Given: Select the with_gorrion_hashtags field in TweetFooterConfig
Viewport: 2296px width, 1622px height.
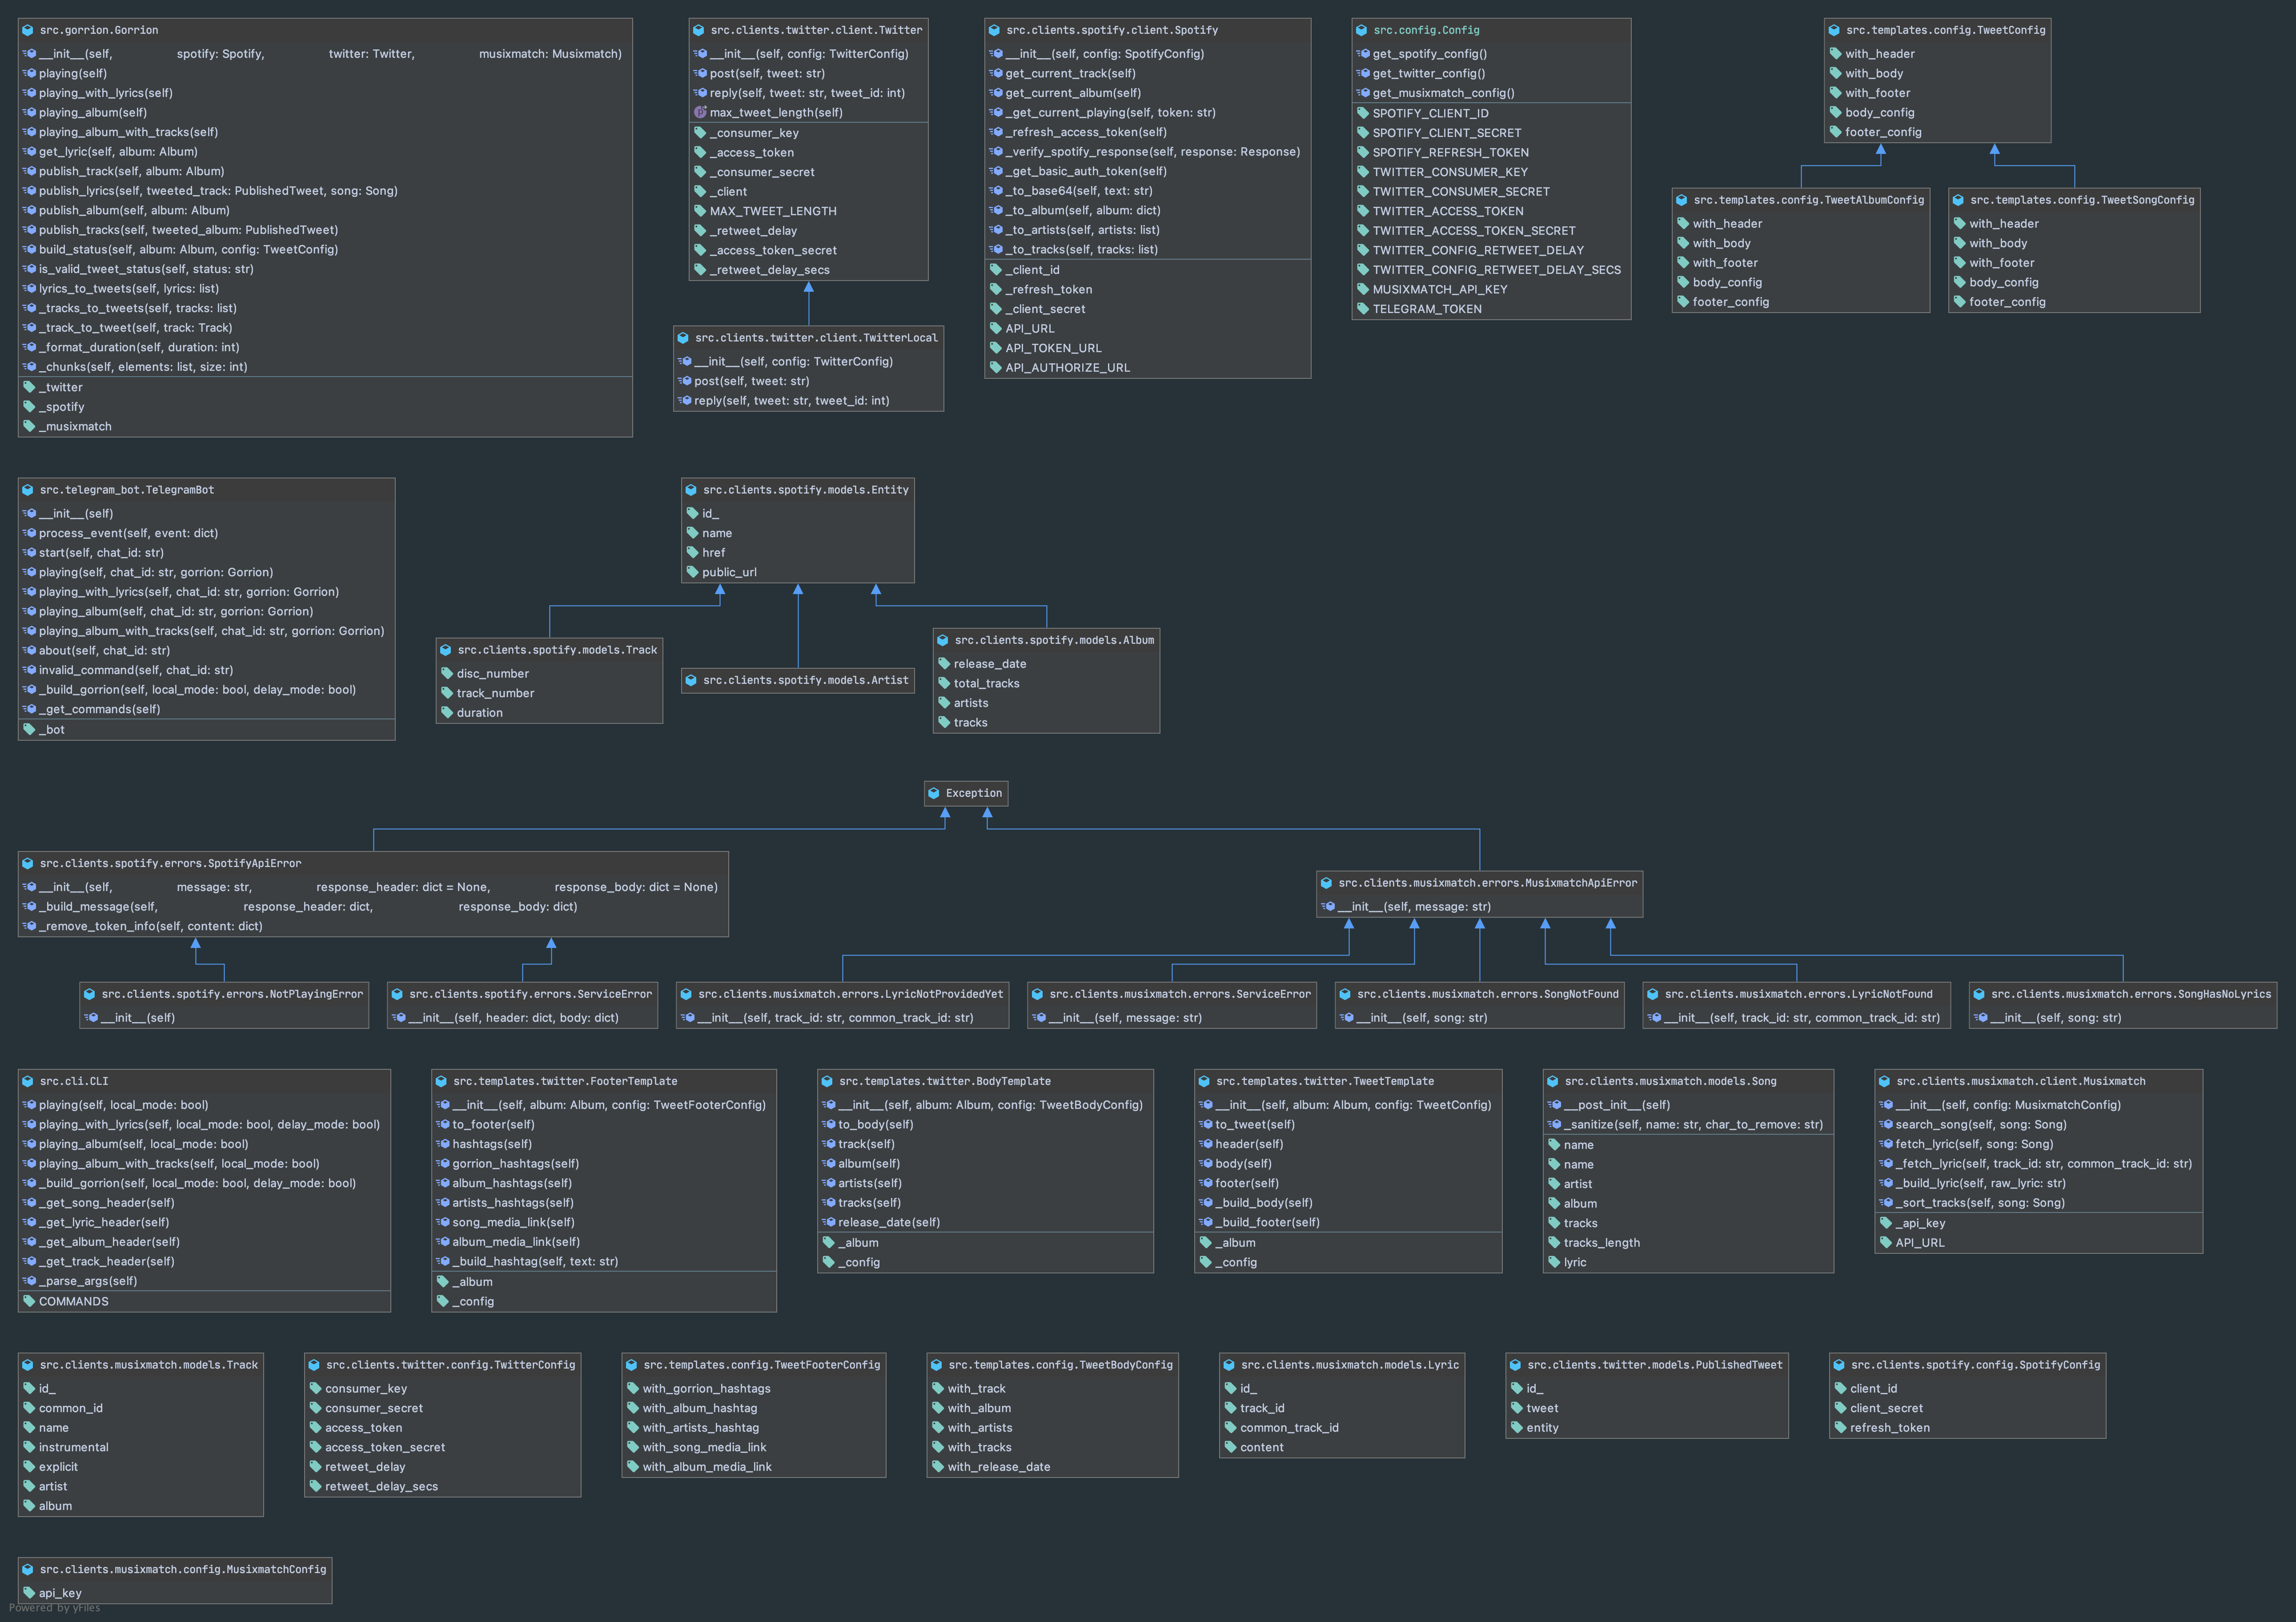Looking at the screenshot, I should 706,1388.
